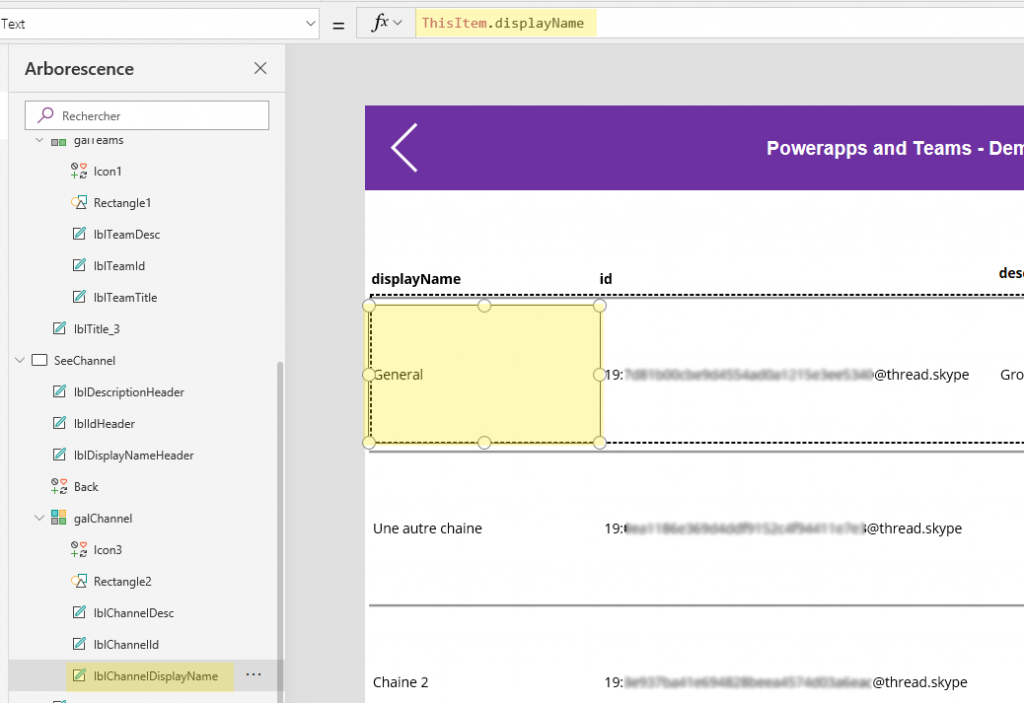The image size is (1024, 703).
Task: Click the lblChannelDesc label icon
Action: pos(78,612)
